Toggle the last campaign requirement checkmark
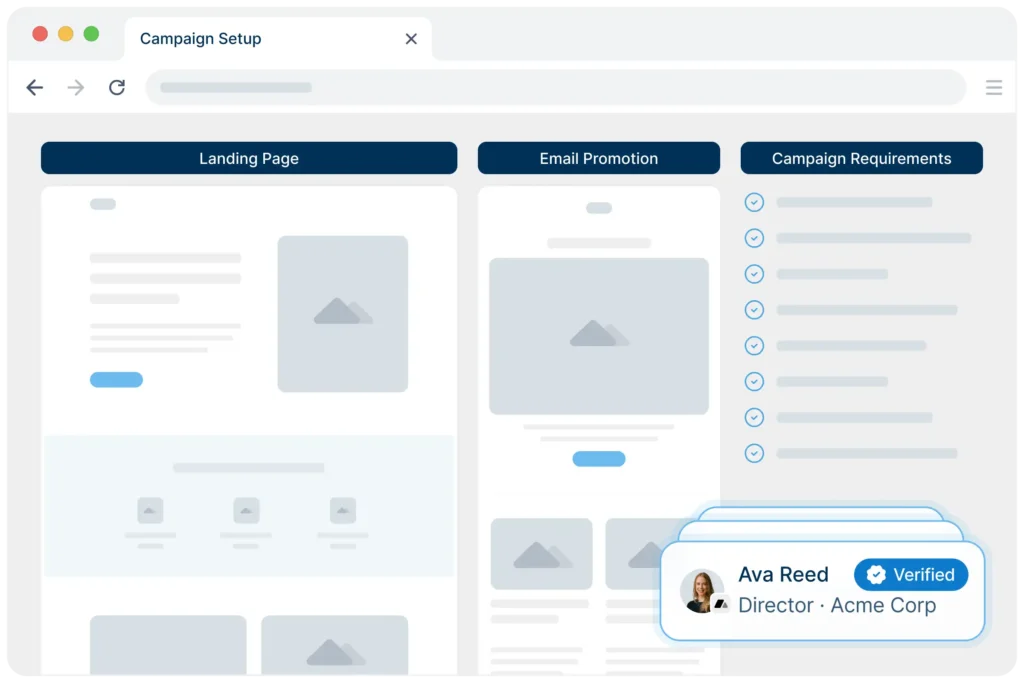This screenshot has width=1024, height=683. [754, 453]
